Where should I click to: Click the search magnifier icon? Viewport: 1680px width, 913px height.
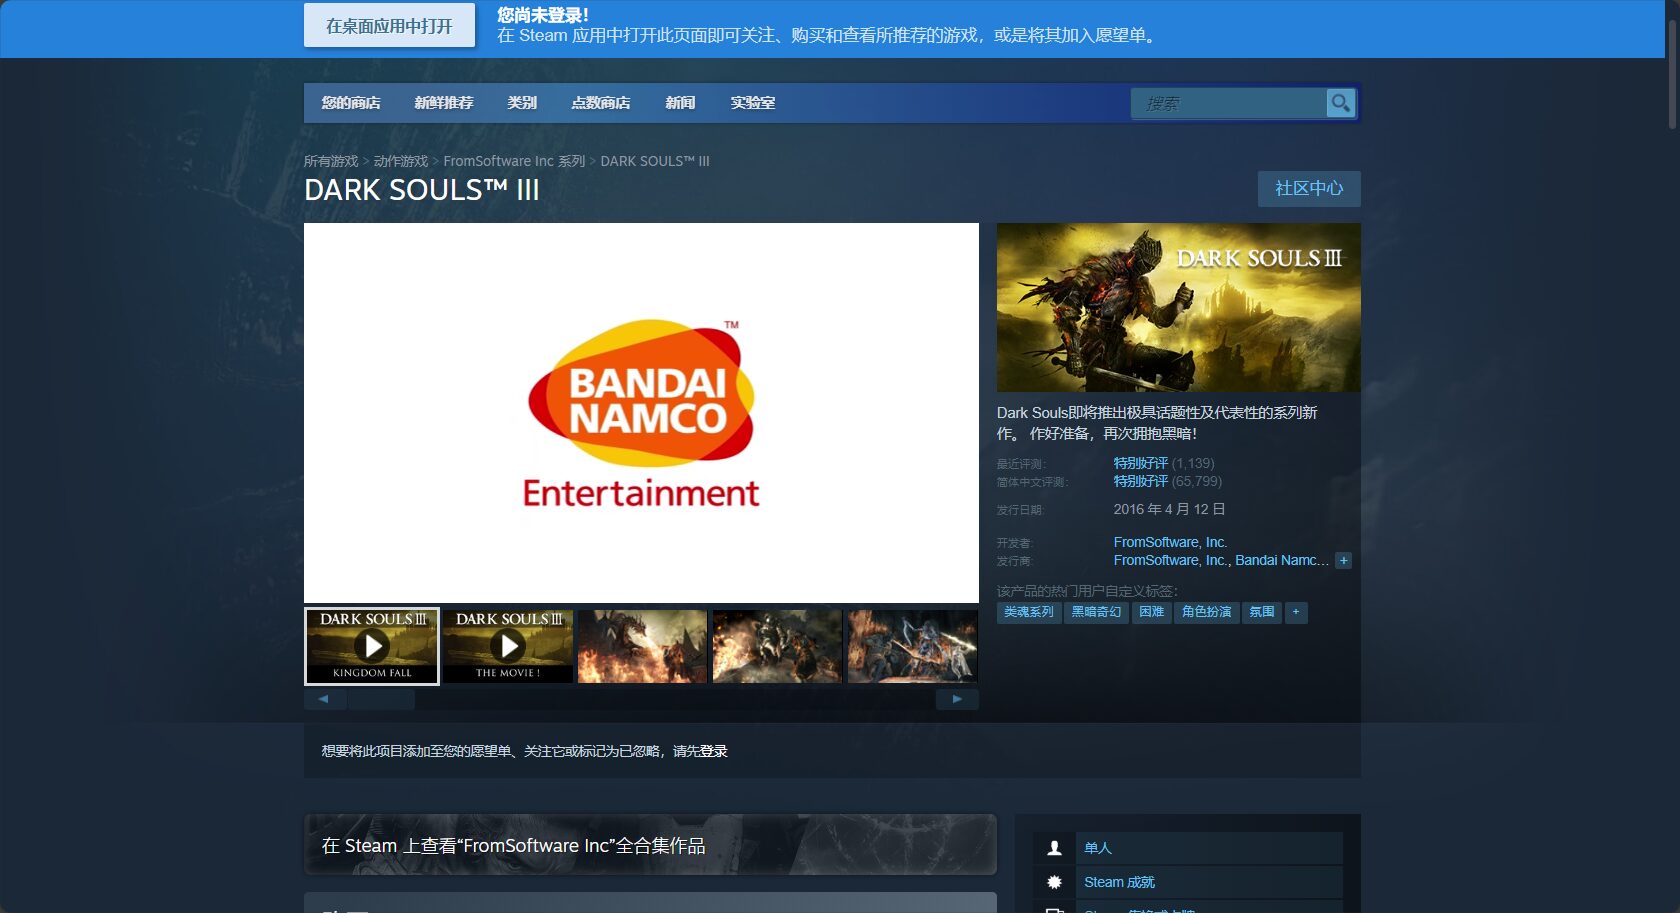click(x=1340, y=103)
